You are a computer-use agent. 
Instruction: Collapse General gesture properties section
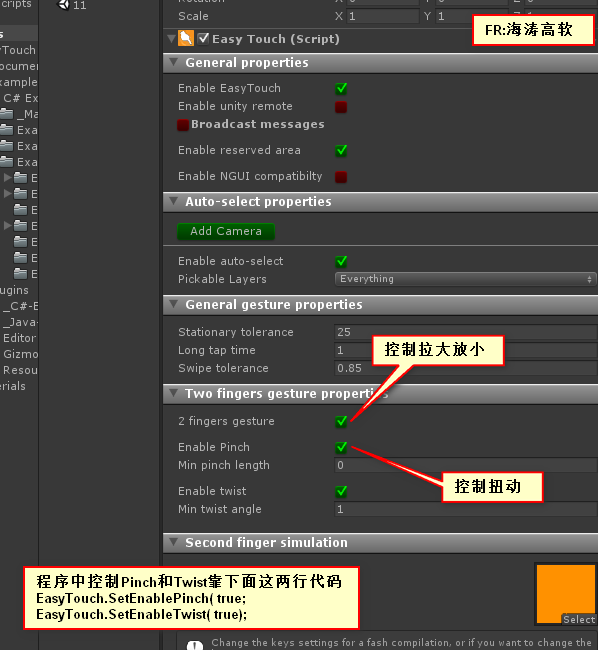point(174,304)
